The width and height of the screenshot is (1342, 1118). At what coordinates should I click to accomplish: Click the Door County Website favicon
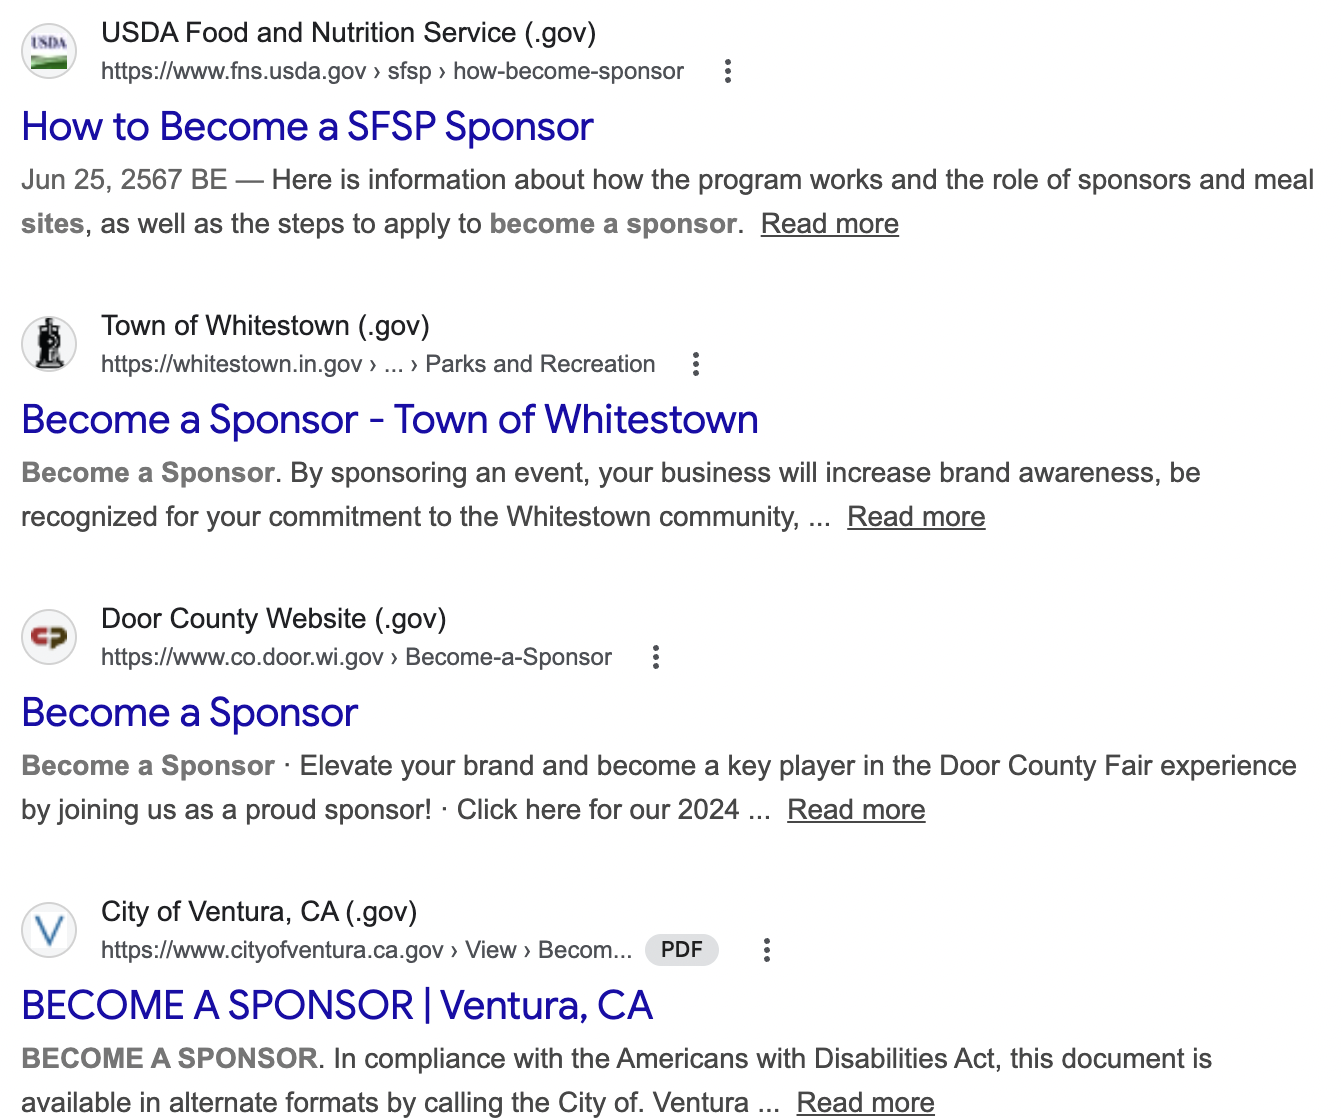[x=49, y=637]
